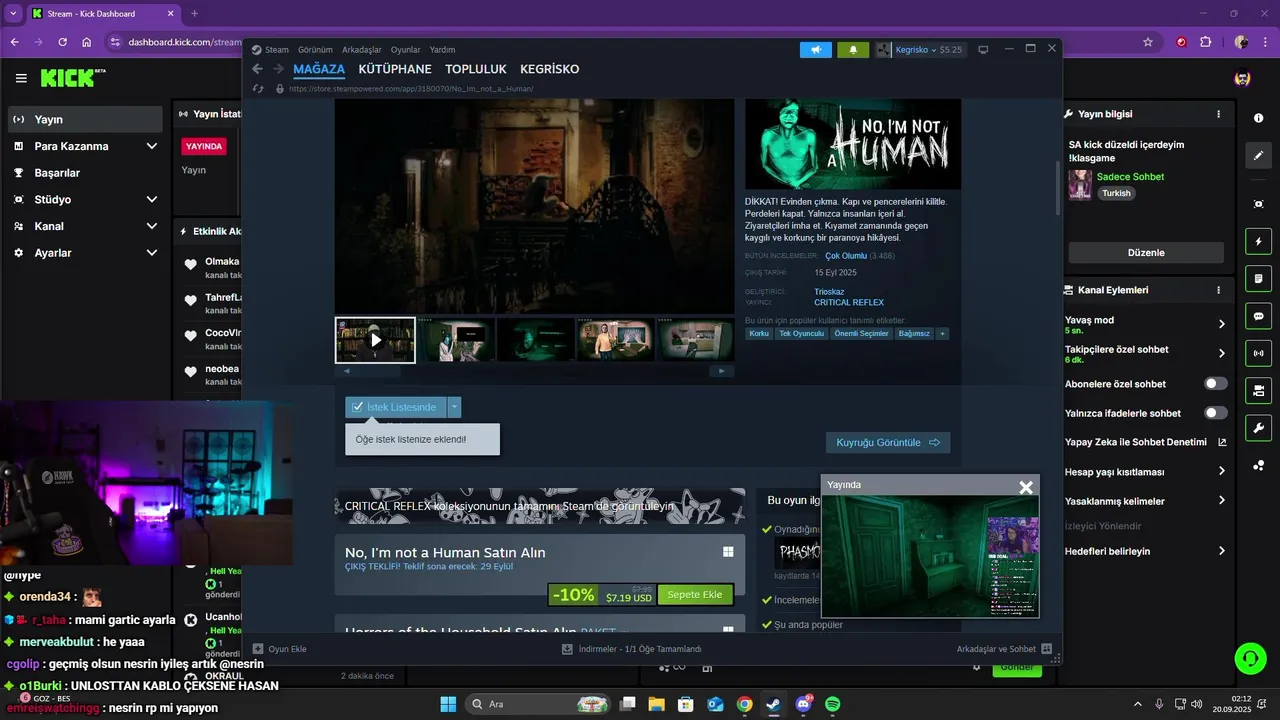Click lightning bolt icon in Kick sidebar
Viewport: 1280px width, 720px height.
(x=1258, y=241)
